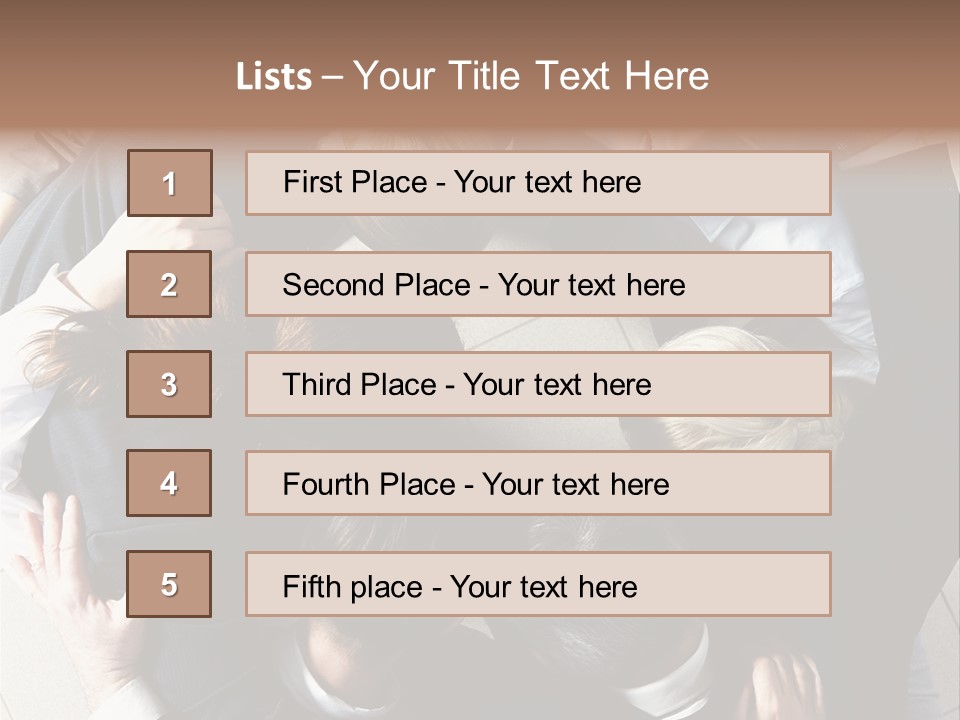The width and height of the screenshot is (960, 720).
Task: Click 'Your text here' in First Place row
Action: [547, 182]
